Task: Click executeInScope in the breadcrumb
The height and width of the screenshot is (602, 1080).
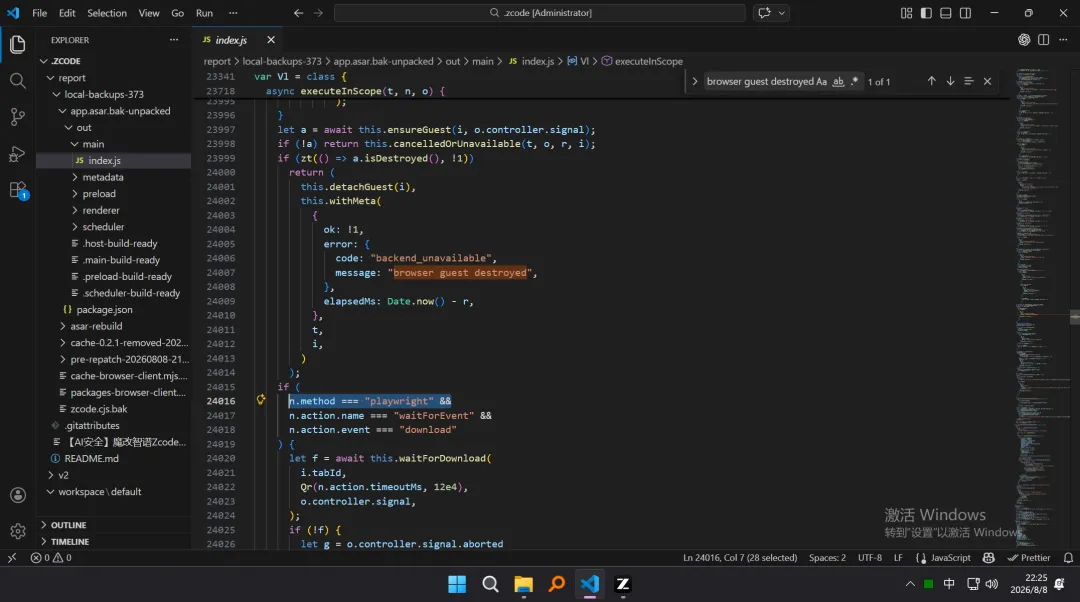Action: [648, 61]
